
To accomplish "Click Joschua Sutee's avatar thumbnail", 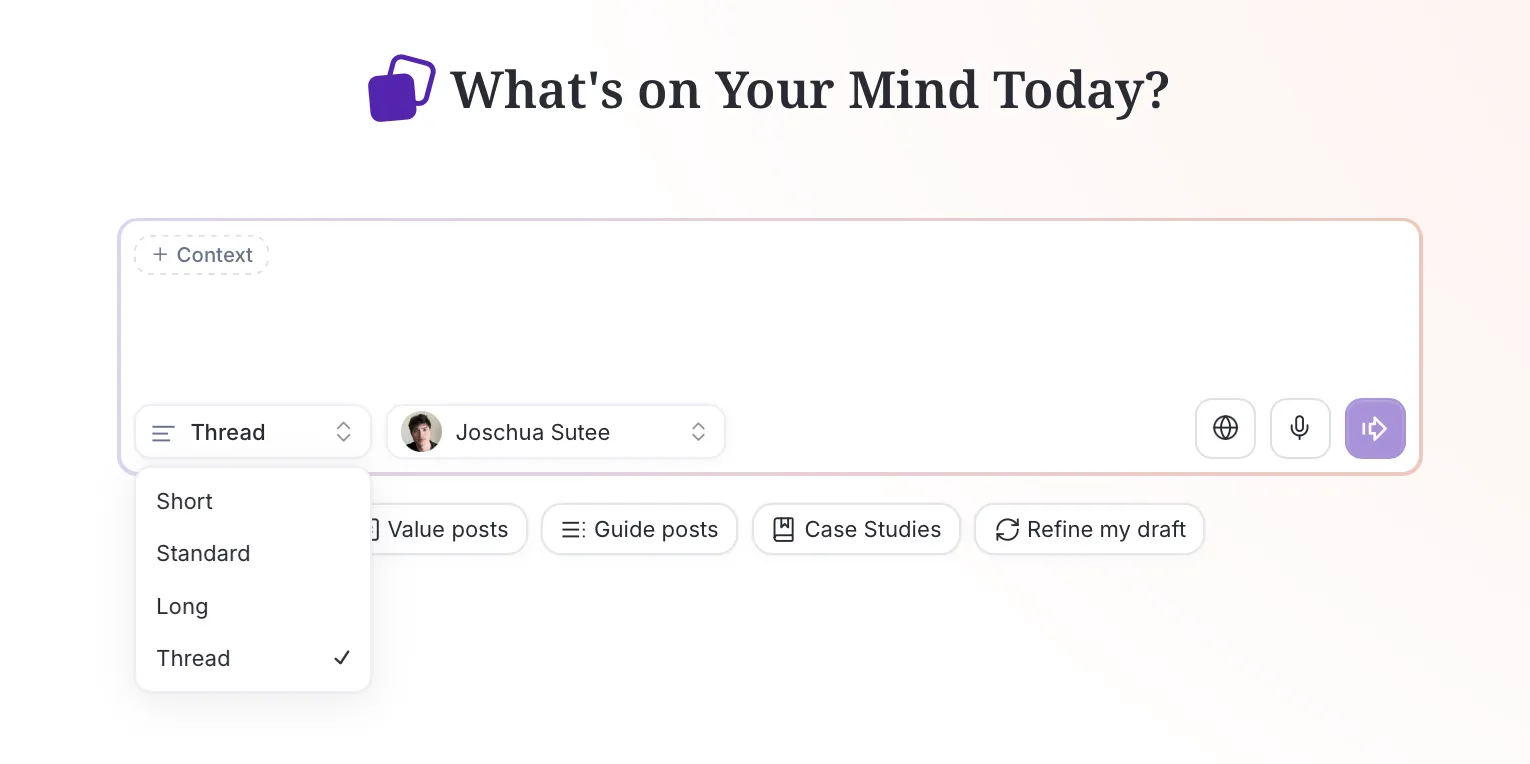I will tap(421, 431).
